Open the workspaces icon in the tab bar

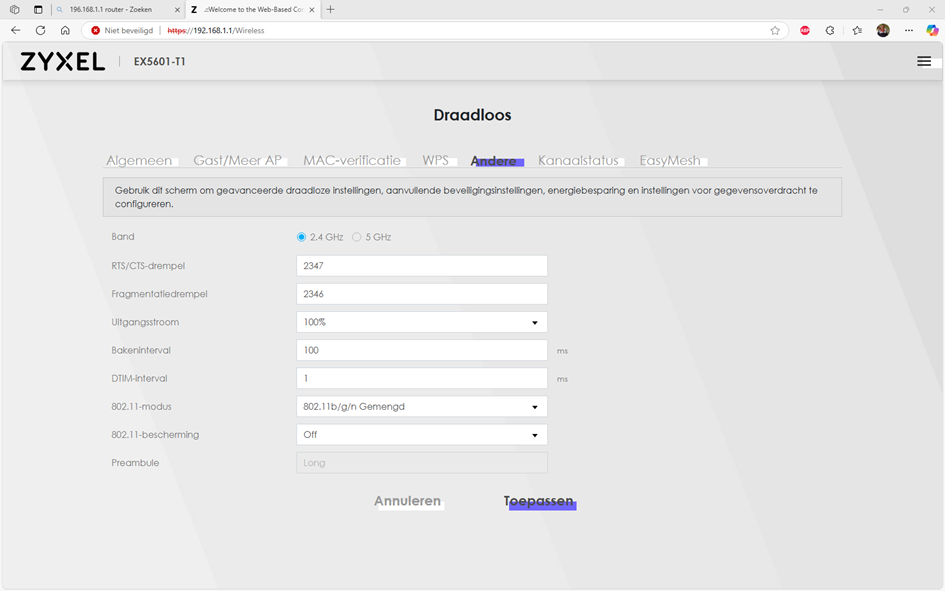14,10
